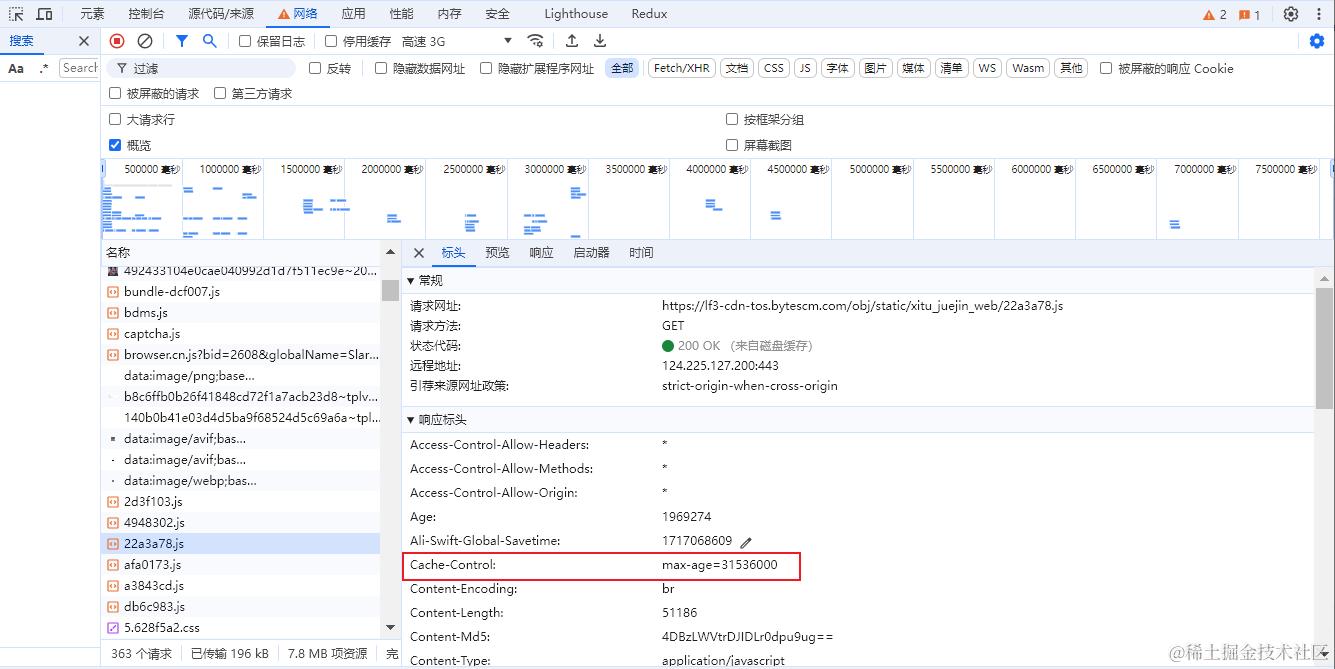
Task: Select the captcha.js request row
Action: [242, 334]
